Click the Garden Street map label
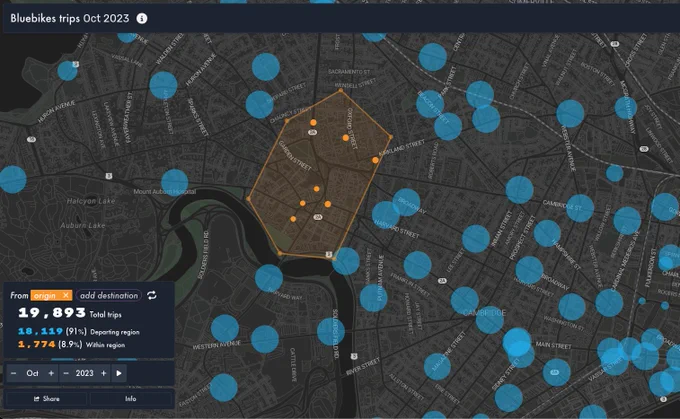Viewport: 680px width, 419px height. (x=295, y=156)
